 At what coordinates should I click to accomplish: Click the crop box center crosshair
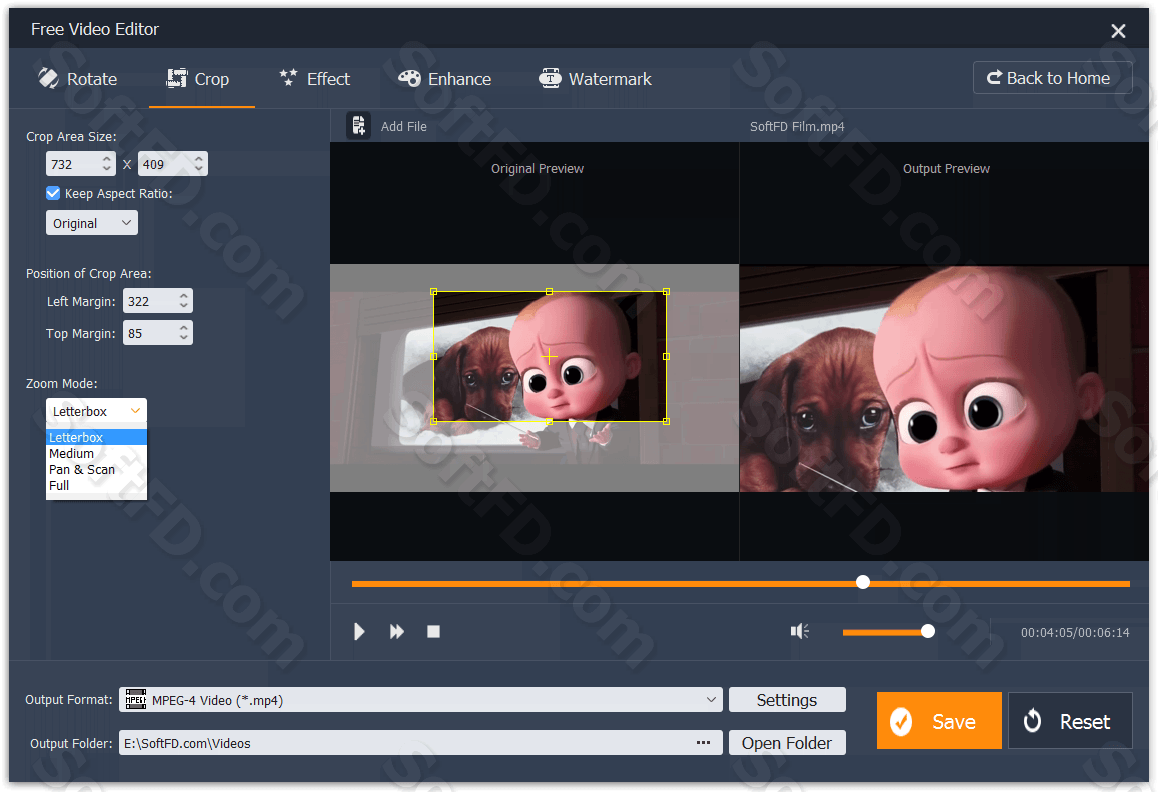[x=549, y=357]
